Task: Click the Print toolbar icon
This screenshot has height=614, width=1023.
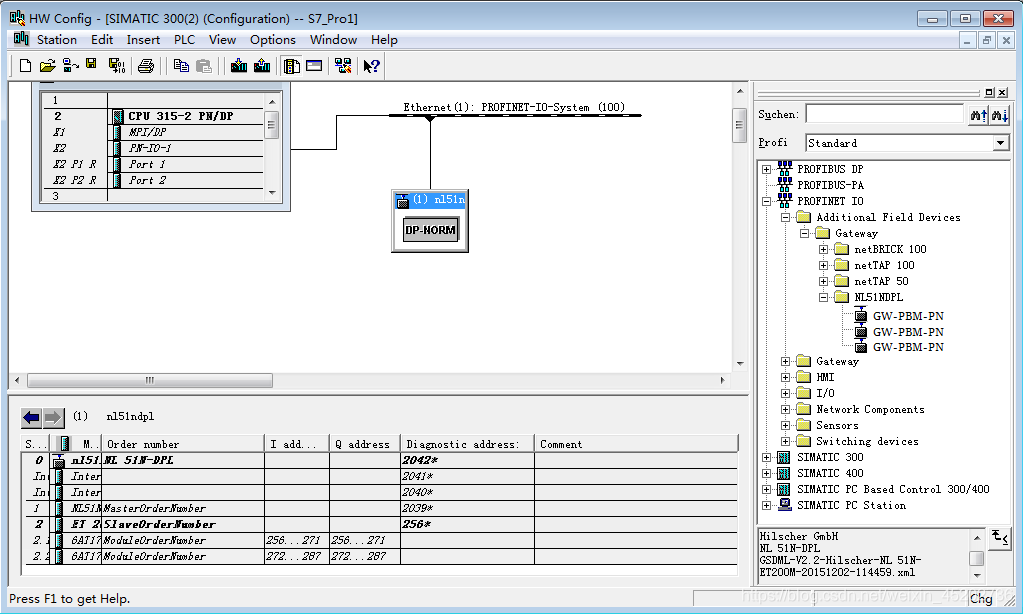Action: click(x=146, y=66)
